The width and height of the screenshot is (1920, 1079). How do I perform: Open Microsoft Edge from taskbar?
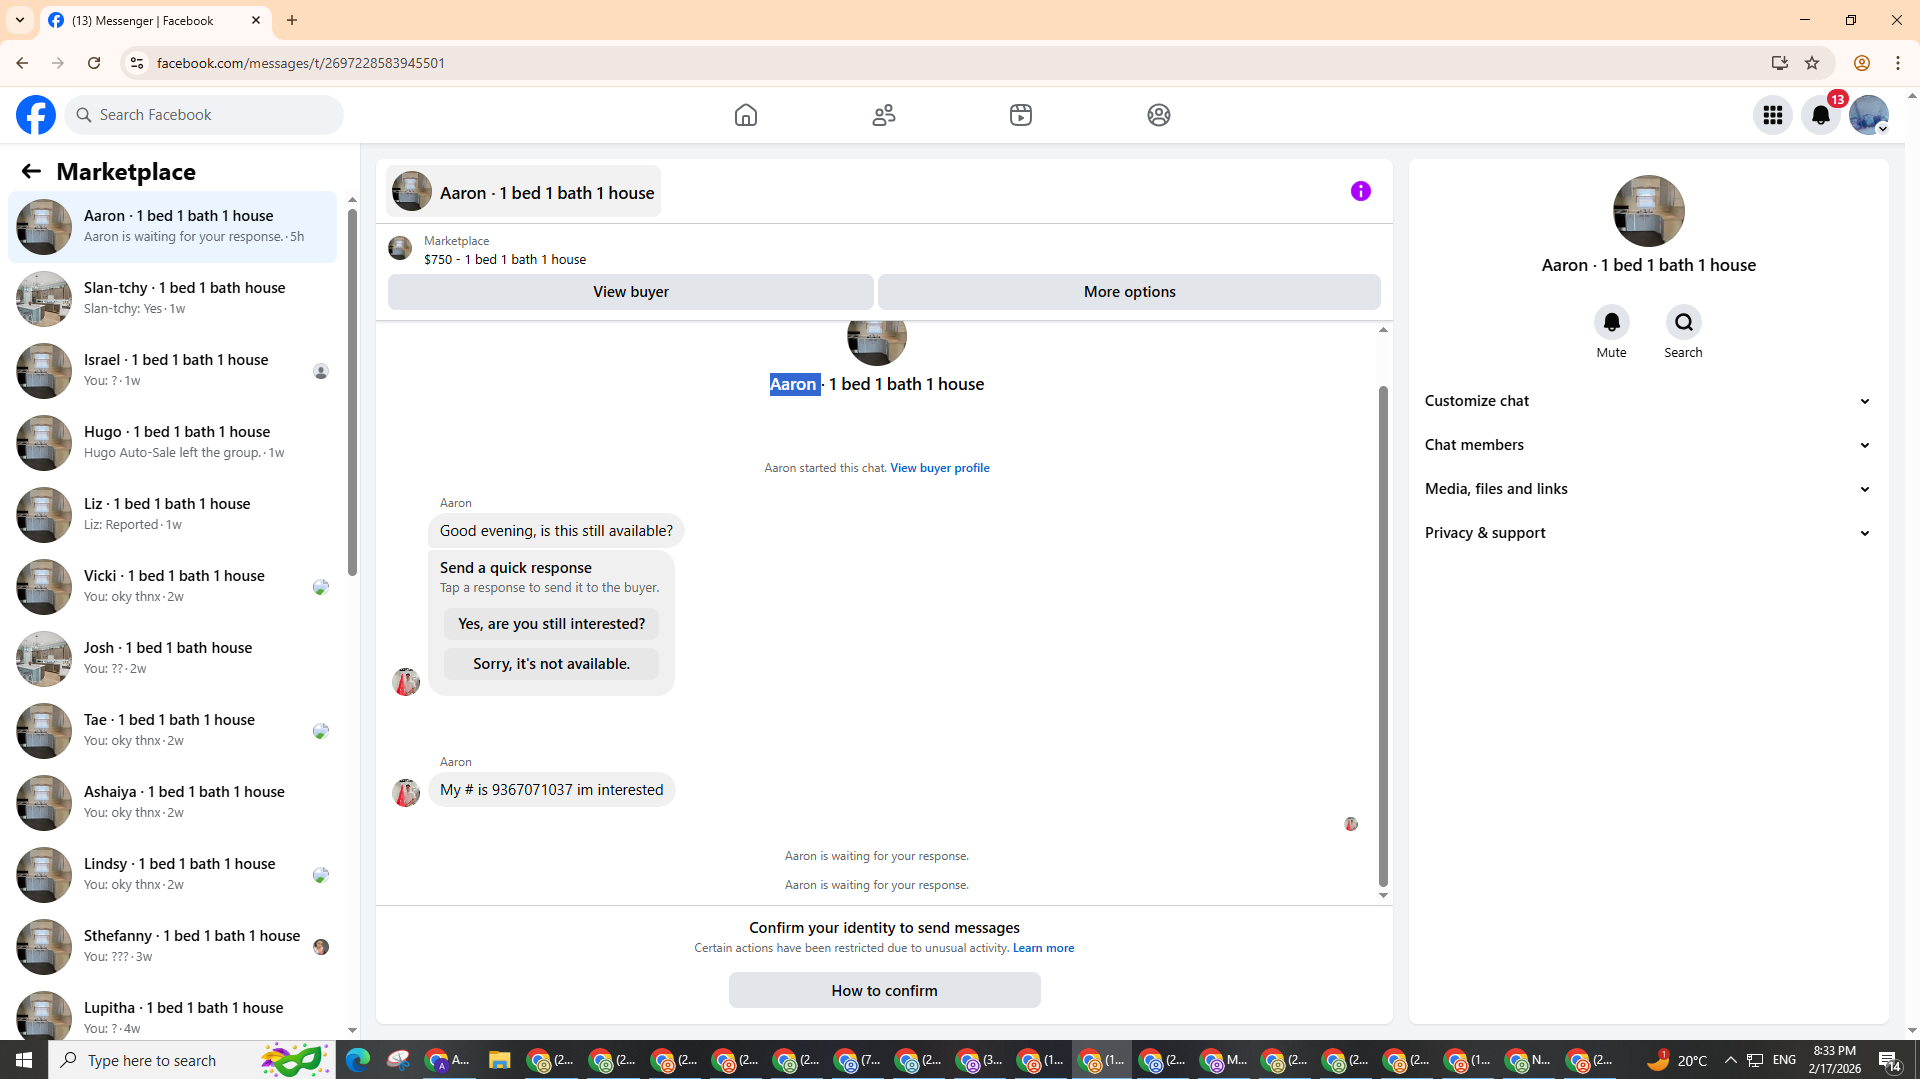(x=357, y=1060)
